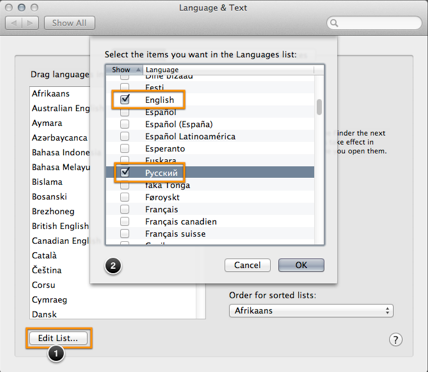Viewport: 428px width, 372px height.
Task: Click the search magnifier icon
Action: point(334,23)
